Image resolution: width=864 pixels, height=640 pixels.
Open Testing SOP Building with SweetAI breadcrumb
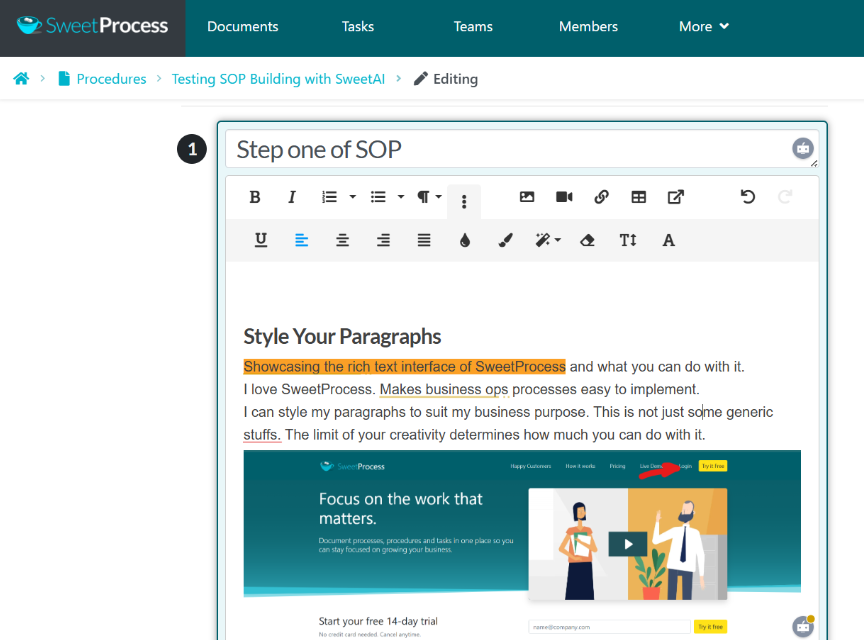[278, 79]
